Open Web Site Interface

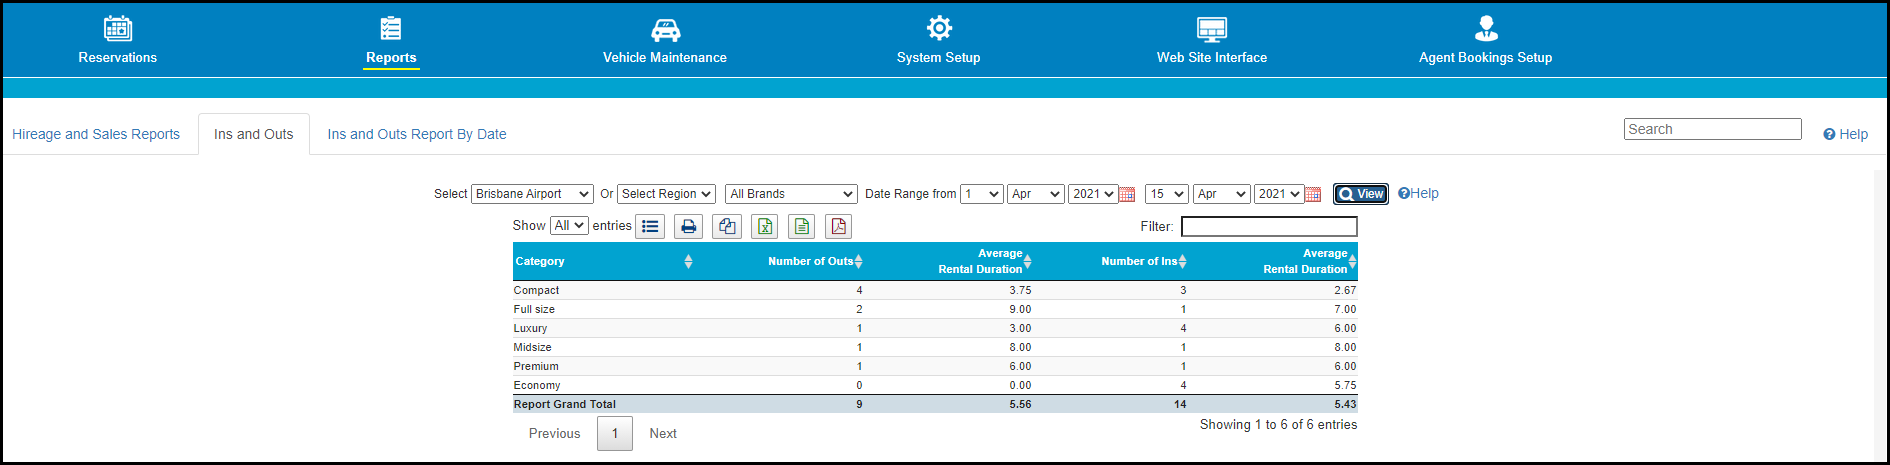1212,41
